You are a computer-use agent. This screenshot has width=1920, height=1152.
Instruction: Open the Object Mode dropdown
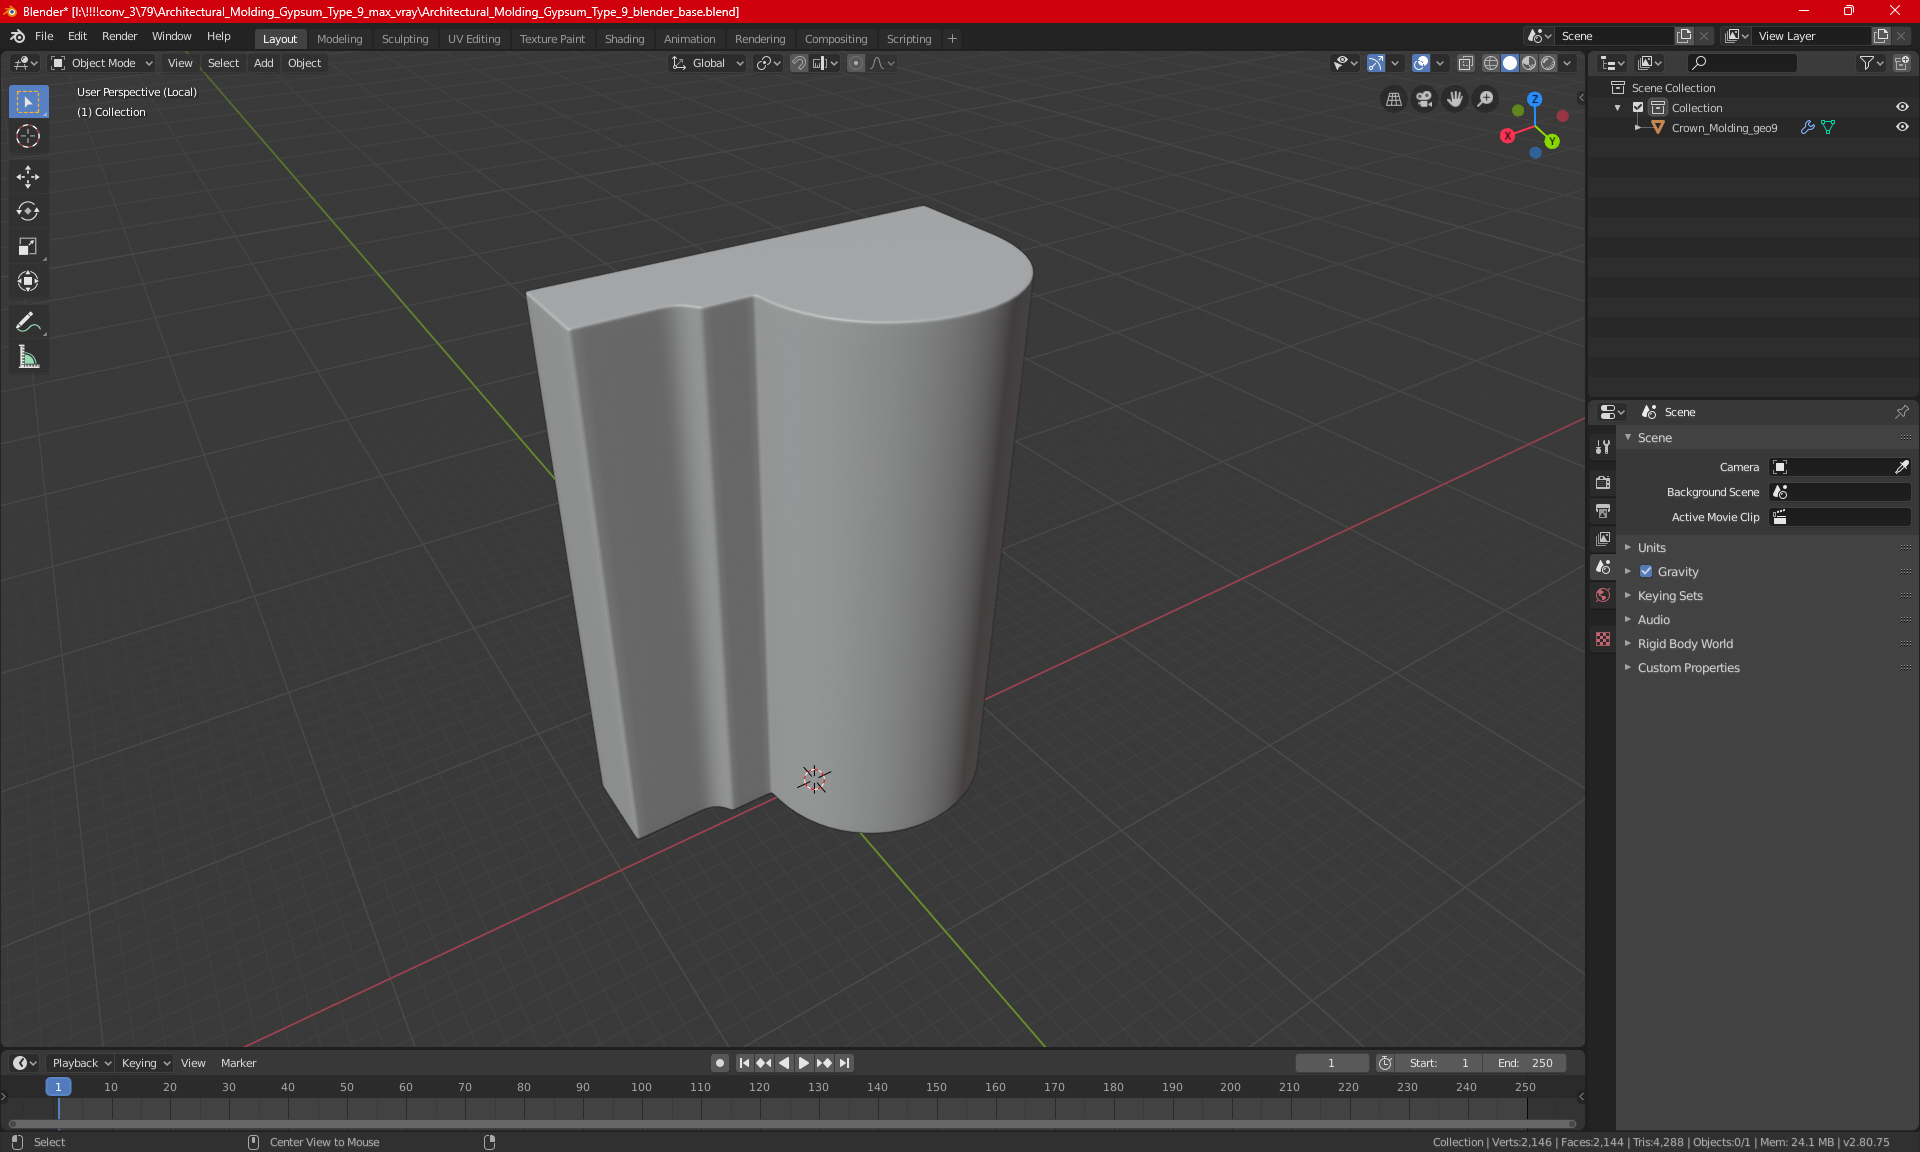pos(102,63)
